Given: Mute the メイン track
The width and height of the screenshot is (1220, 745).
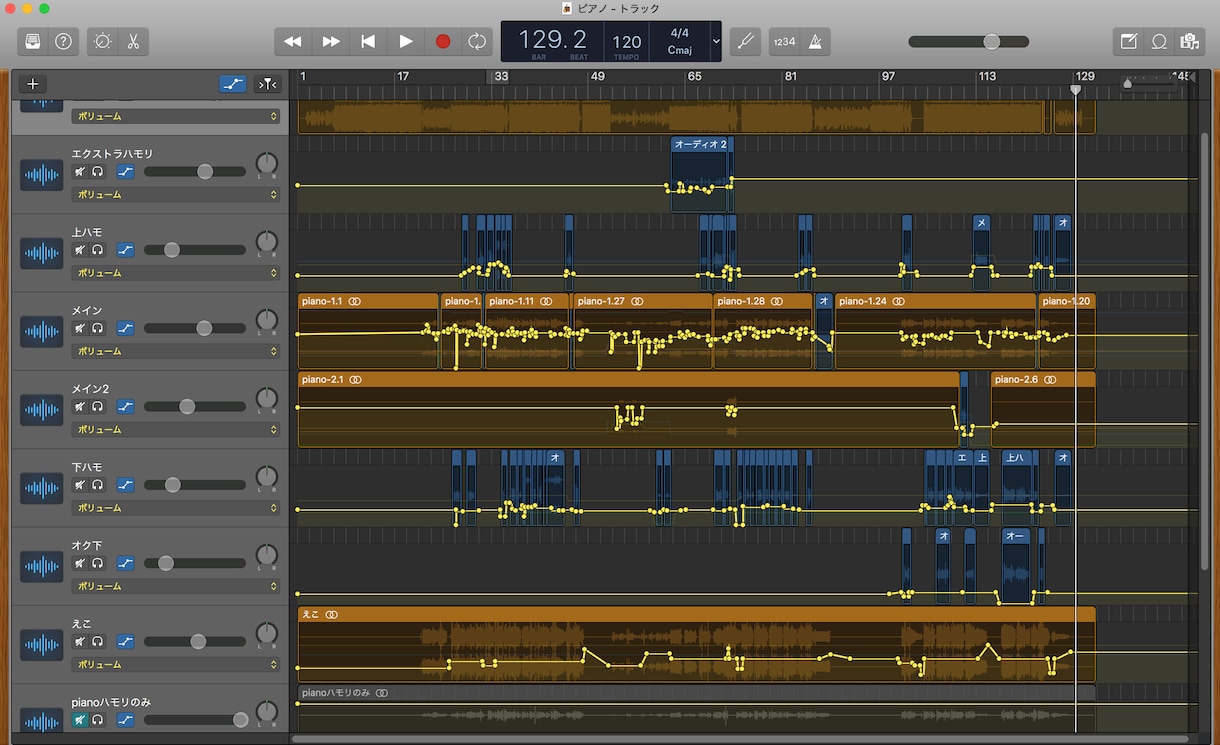Looking at the screenshot, I should pos(80,328).
